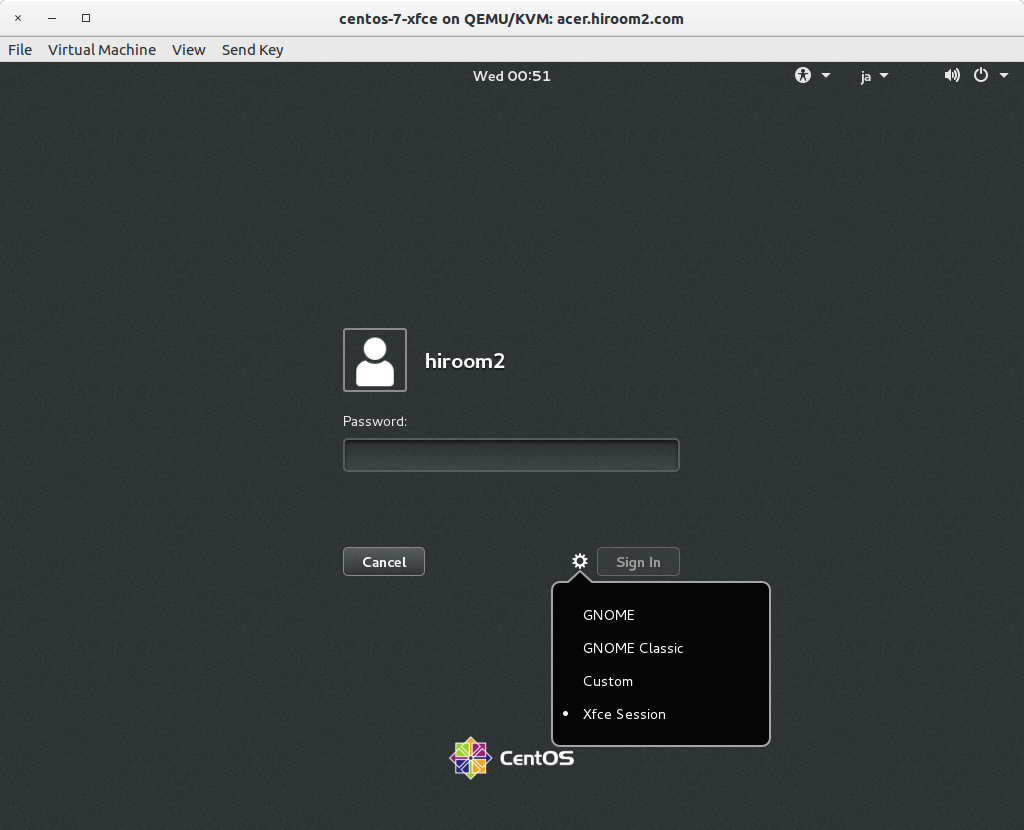
Task: Open the session settings gear icon
Action: tap(579, 561)
